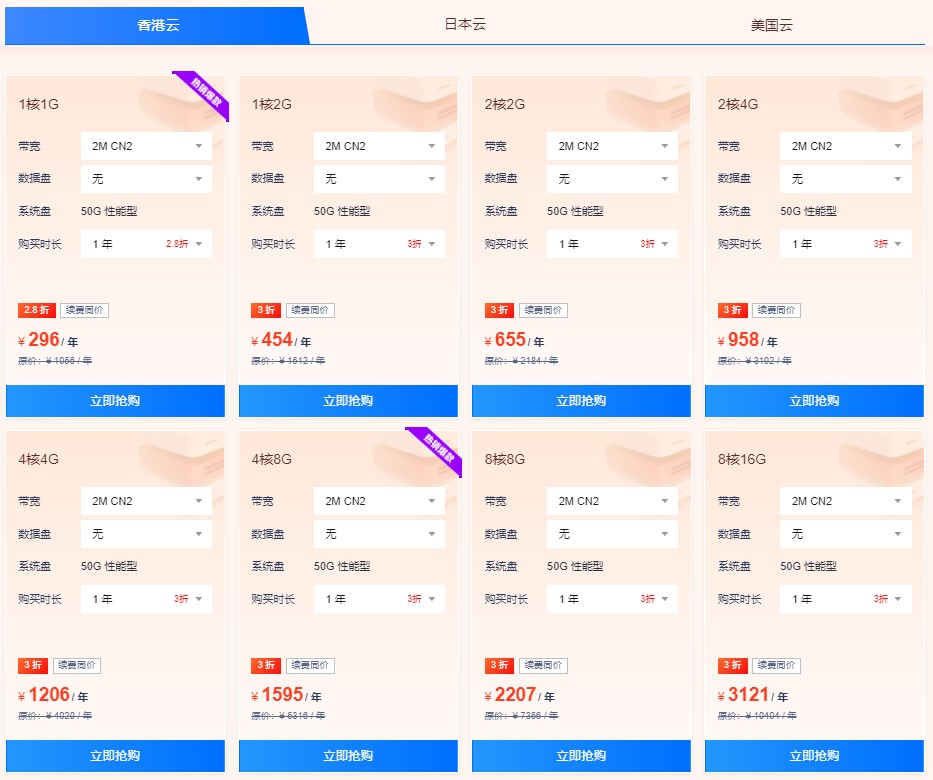Open 带宽 dropdown in 1核1G card

pos(146,146)
